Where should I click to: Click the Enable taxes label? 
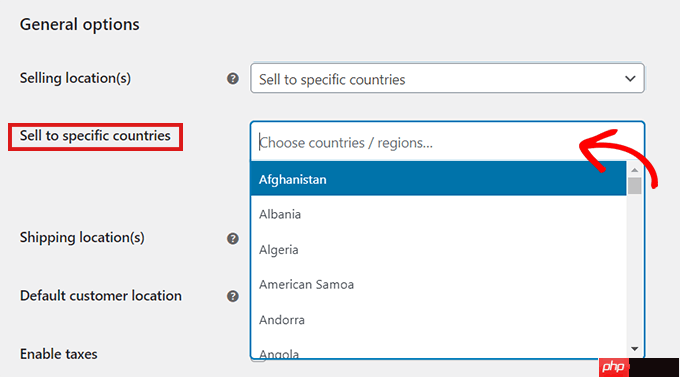[x=59, y=354]
